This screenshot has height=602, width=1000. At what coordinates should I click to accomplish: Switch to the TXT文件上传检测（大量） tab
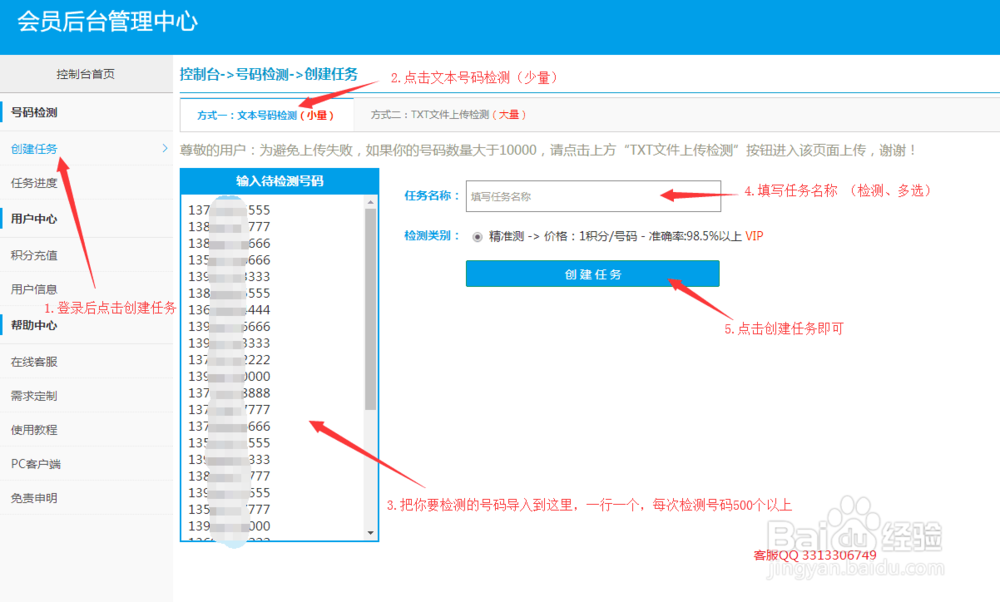(447, 115)
